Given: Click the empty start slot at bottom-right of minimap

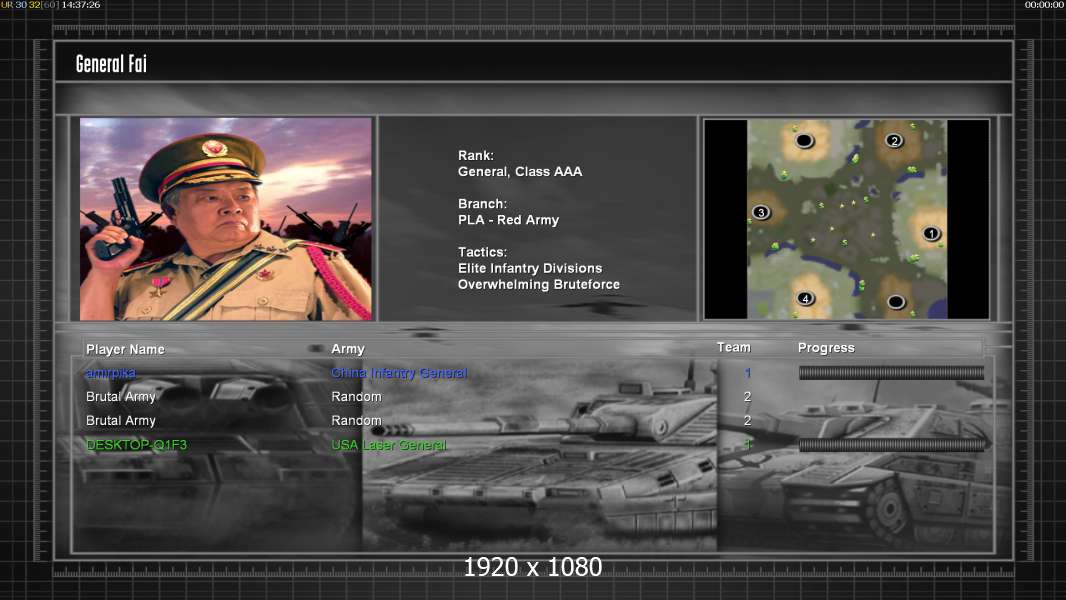Looking at the screenshot, I should coord(896,301).
